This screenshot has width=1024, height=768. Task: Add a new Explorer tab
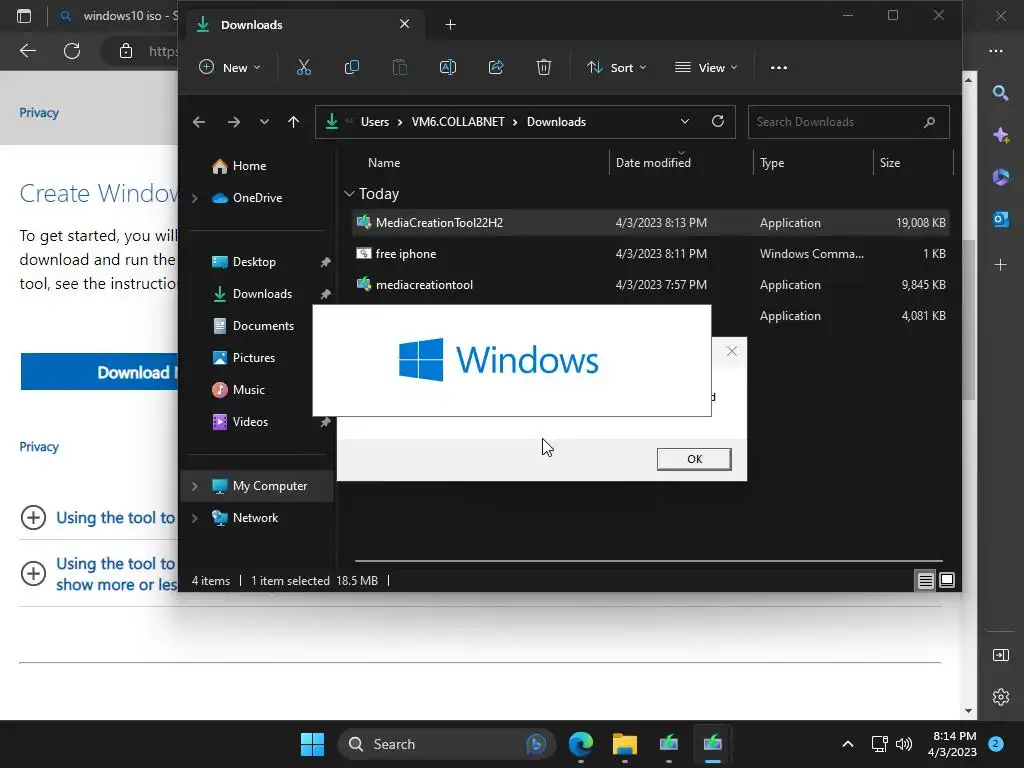[450, 25]
